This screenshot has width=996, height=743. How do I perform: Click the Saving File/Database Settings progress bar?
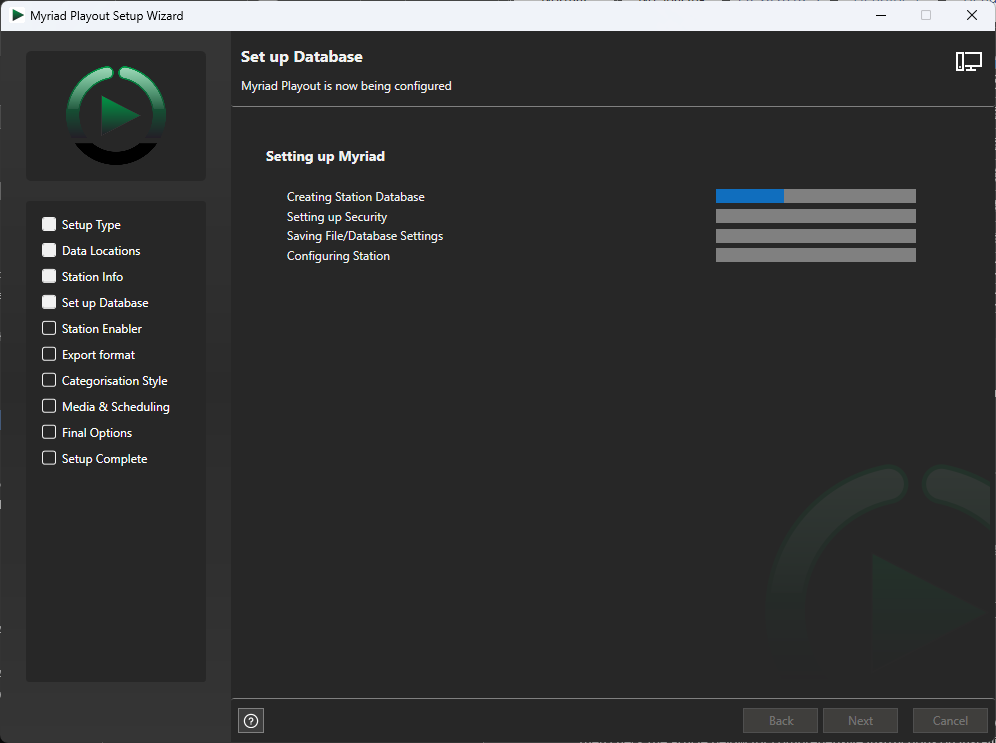[816, 236]
